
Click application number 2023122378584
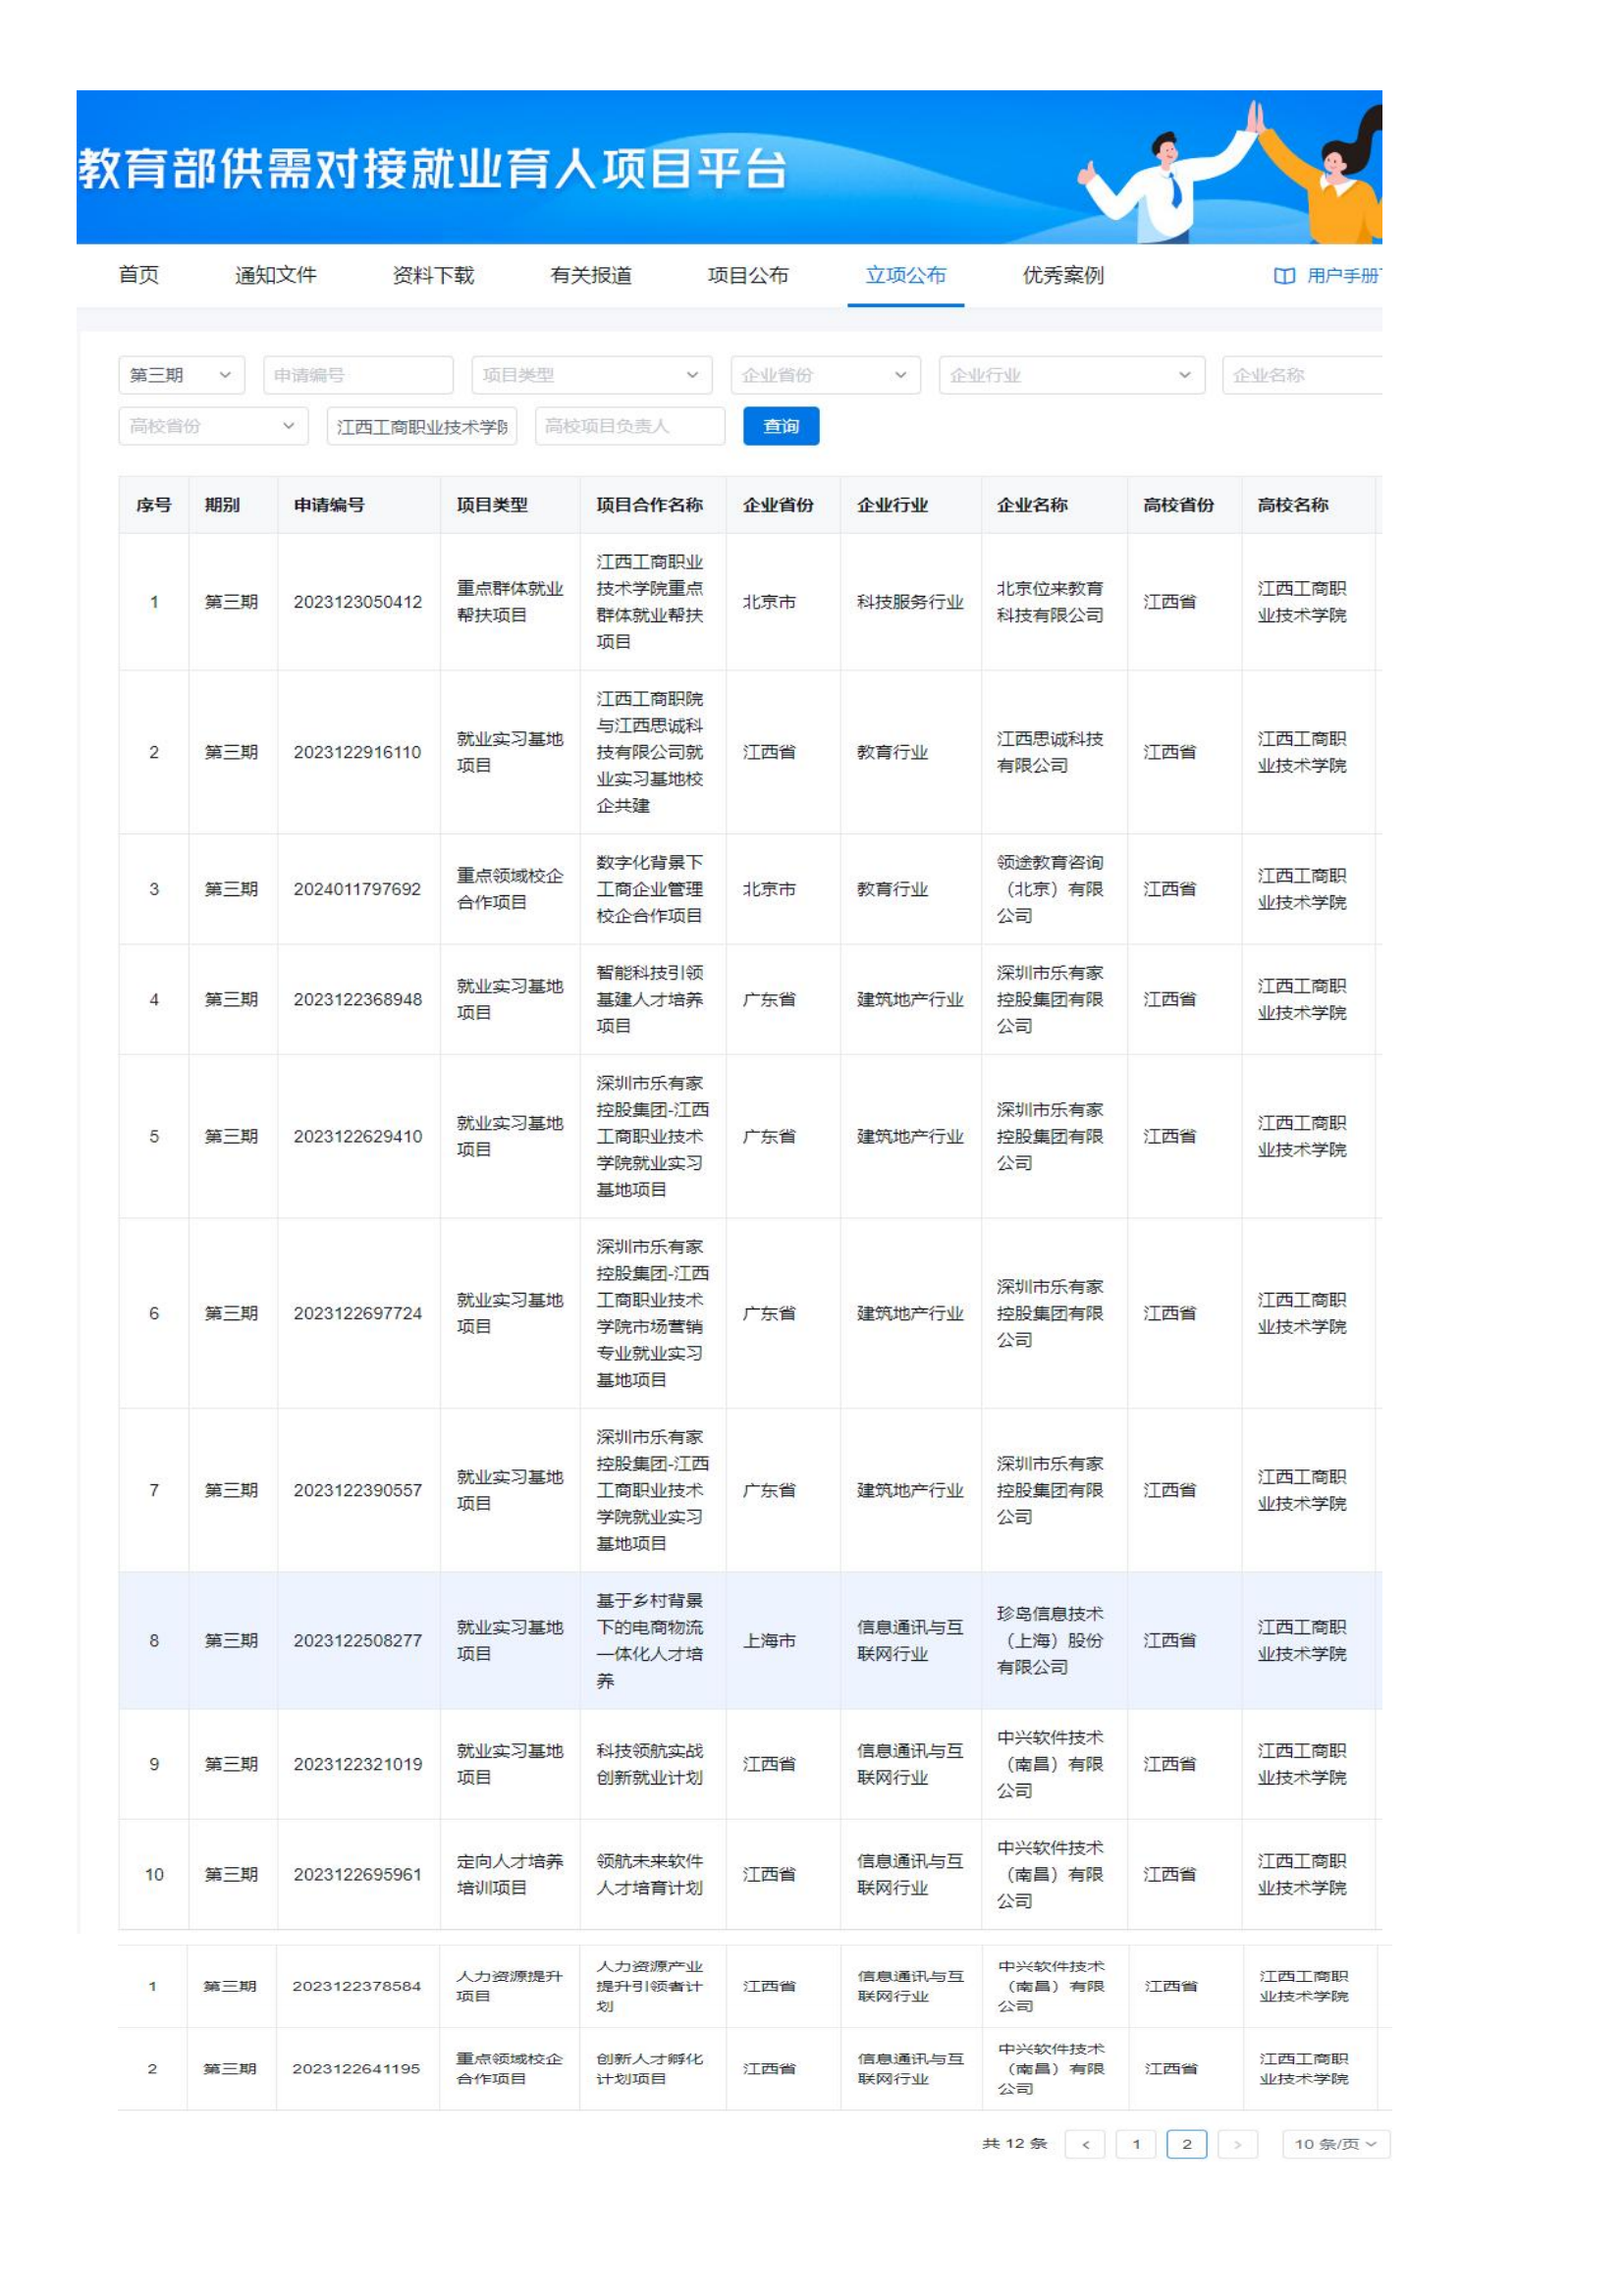pyautogui.click(x=356, y=1986)
